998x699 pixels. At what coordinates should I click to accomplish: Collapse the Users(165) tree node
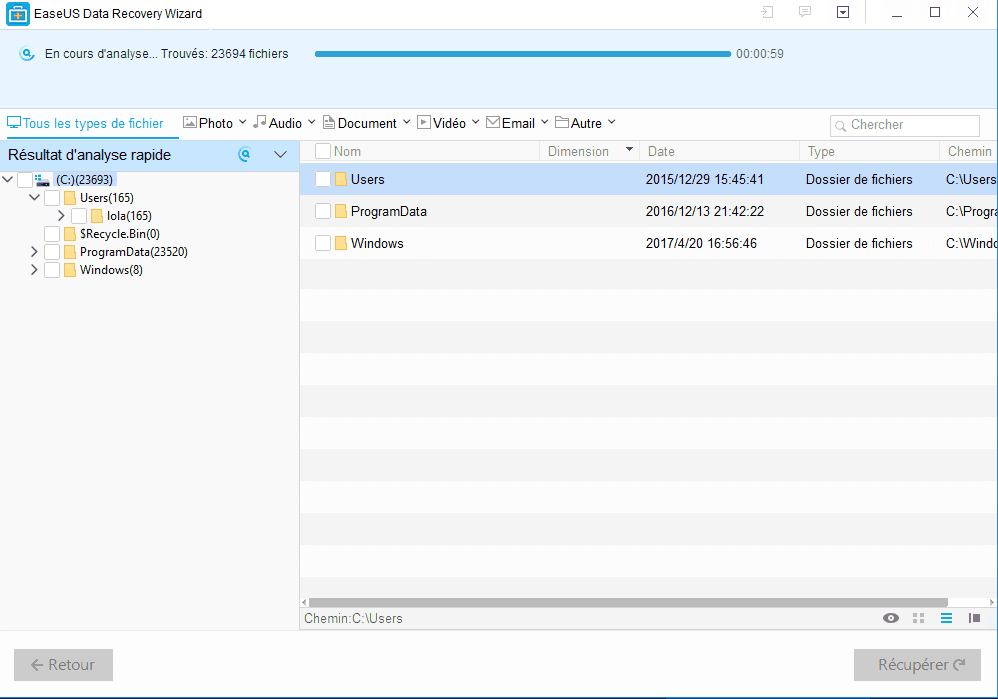point(34,197)
